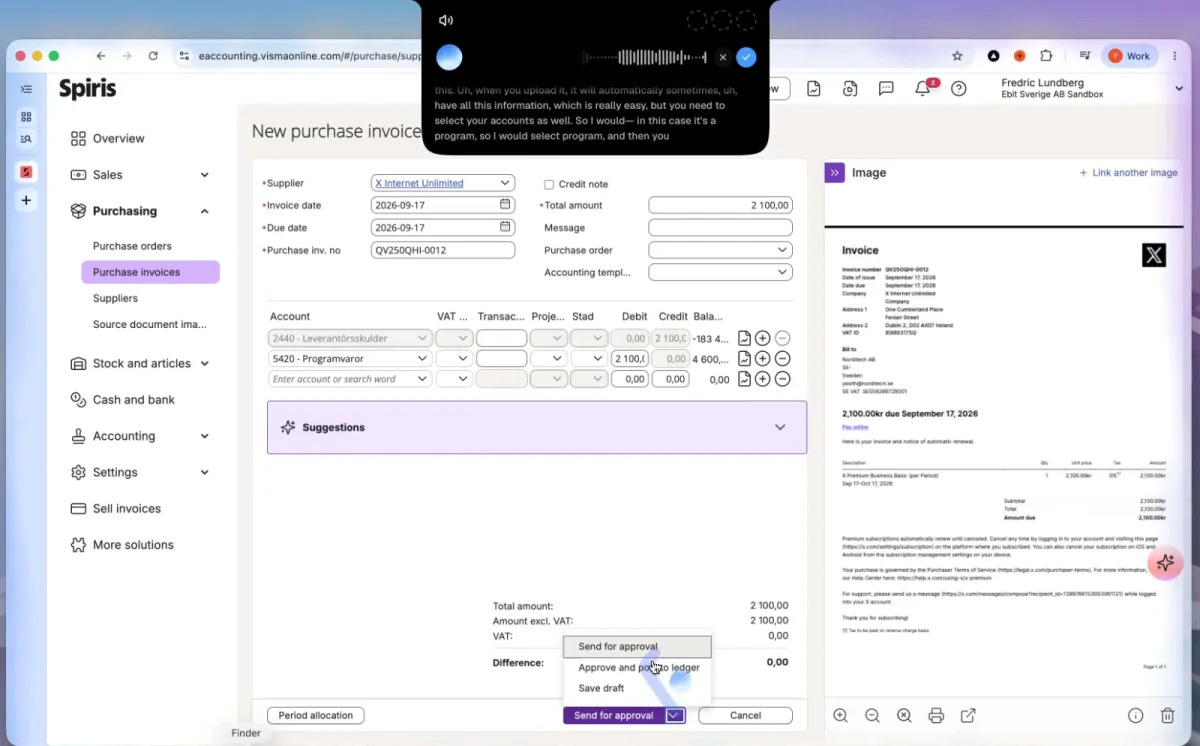Open account dropdown on 5420 Programvaror row
The width and height of the screenshot is (1200, 746).
423,358
